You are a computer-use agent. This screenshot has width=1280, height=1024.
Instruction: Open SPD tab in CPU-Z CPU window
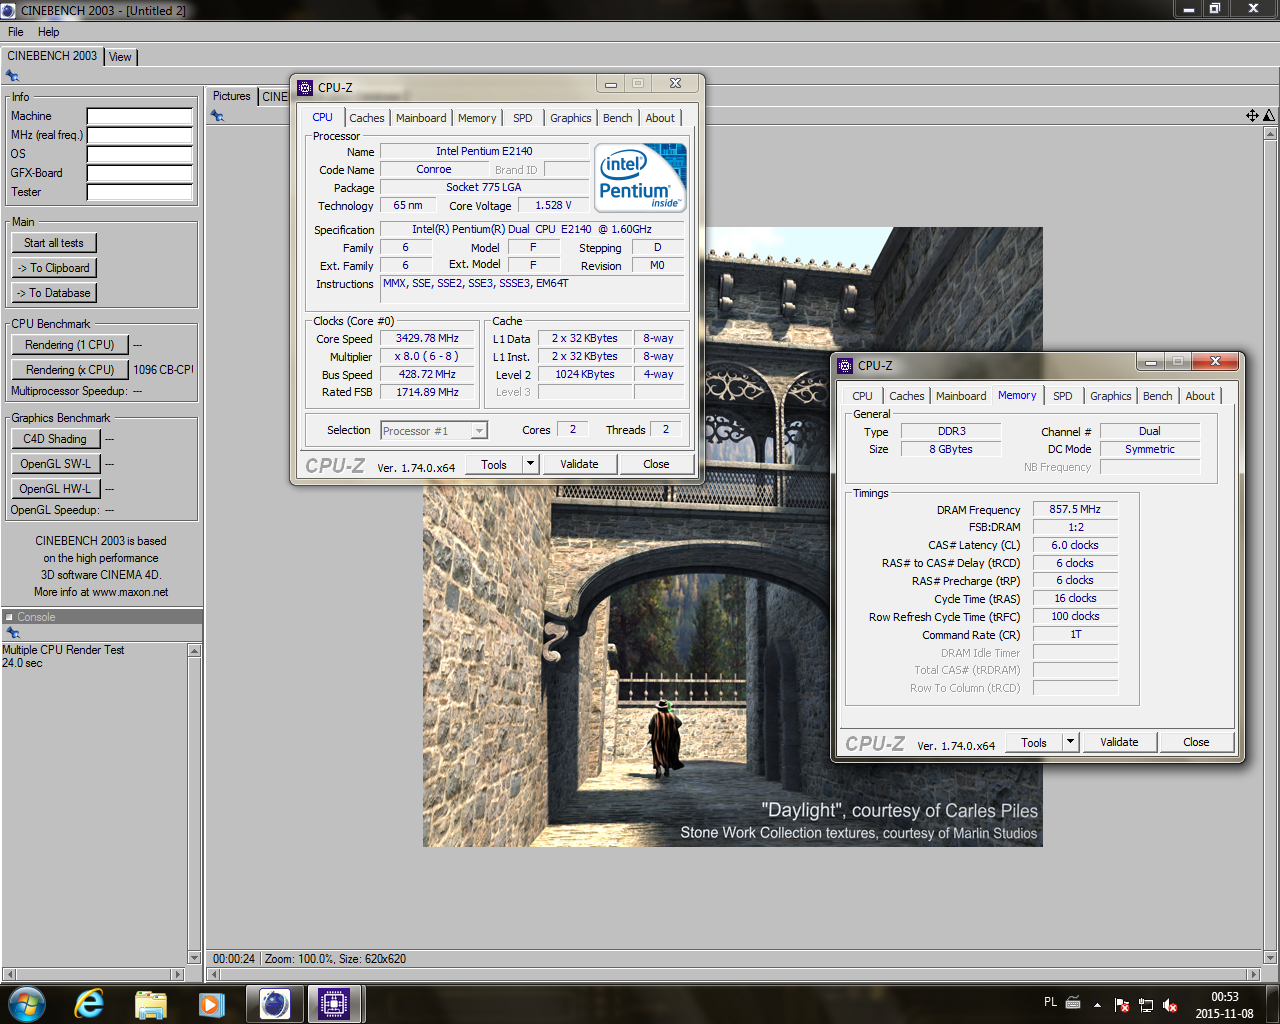point(523,118)
